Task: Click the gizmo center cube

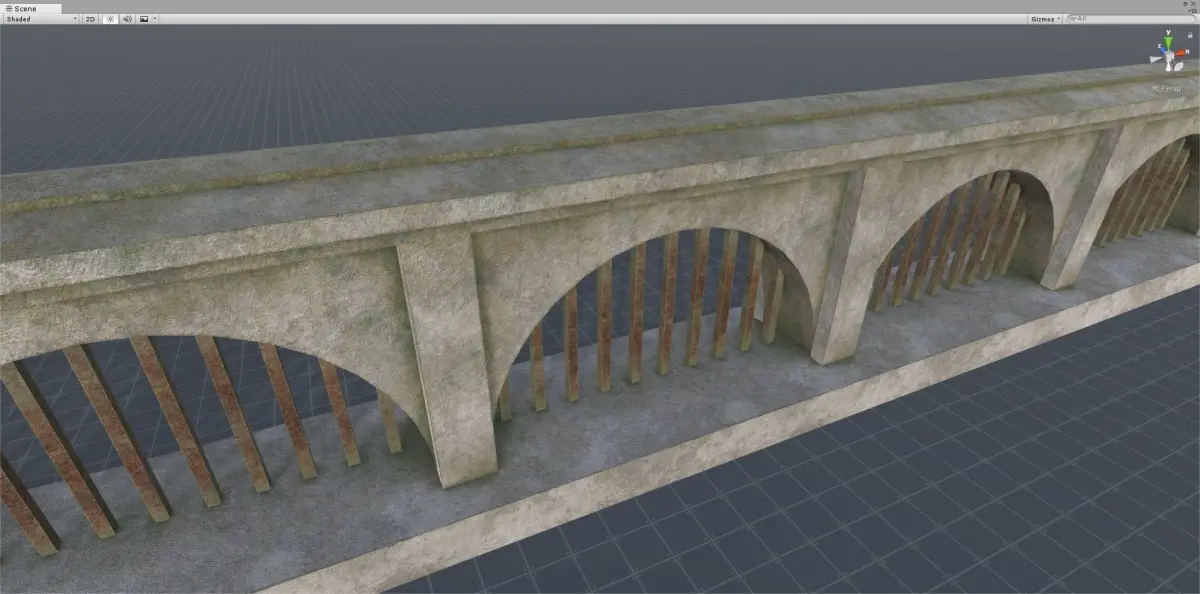Action: 1168,56
